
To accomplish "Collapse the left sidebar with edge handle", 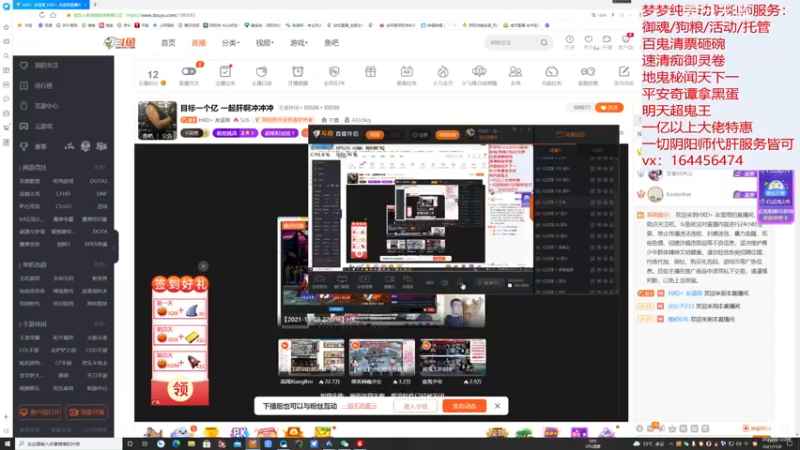I will coord(116,247).
